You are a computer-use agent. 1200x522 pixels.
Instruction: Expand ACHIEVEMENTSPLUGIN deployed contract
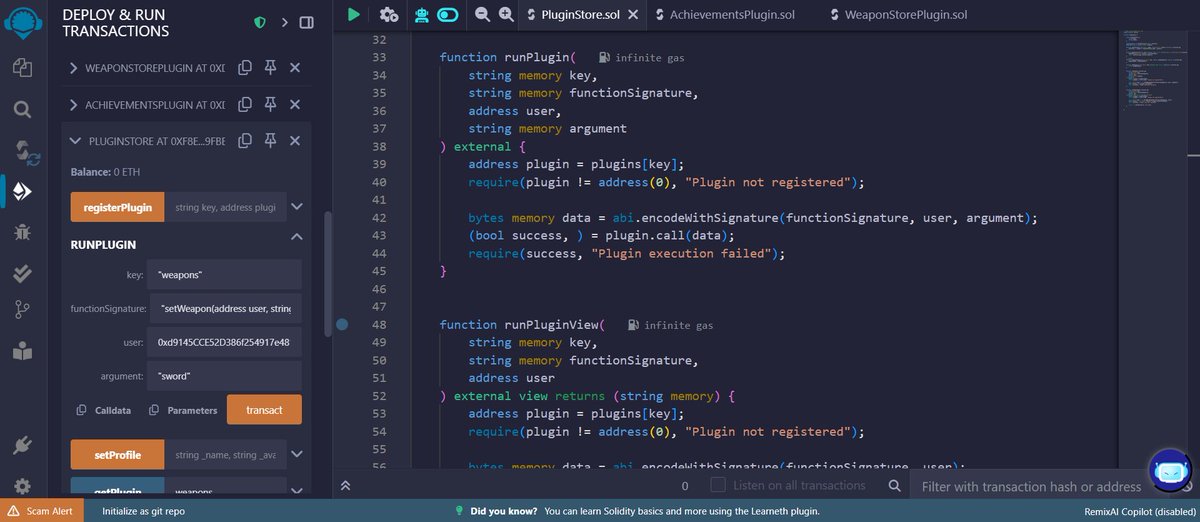[75, 104]
